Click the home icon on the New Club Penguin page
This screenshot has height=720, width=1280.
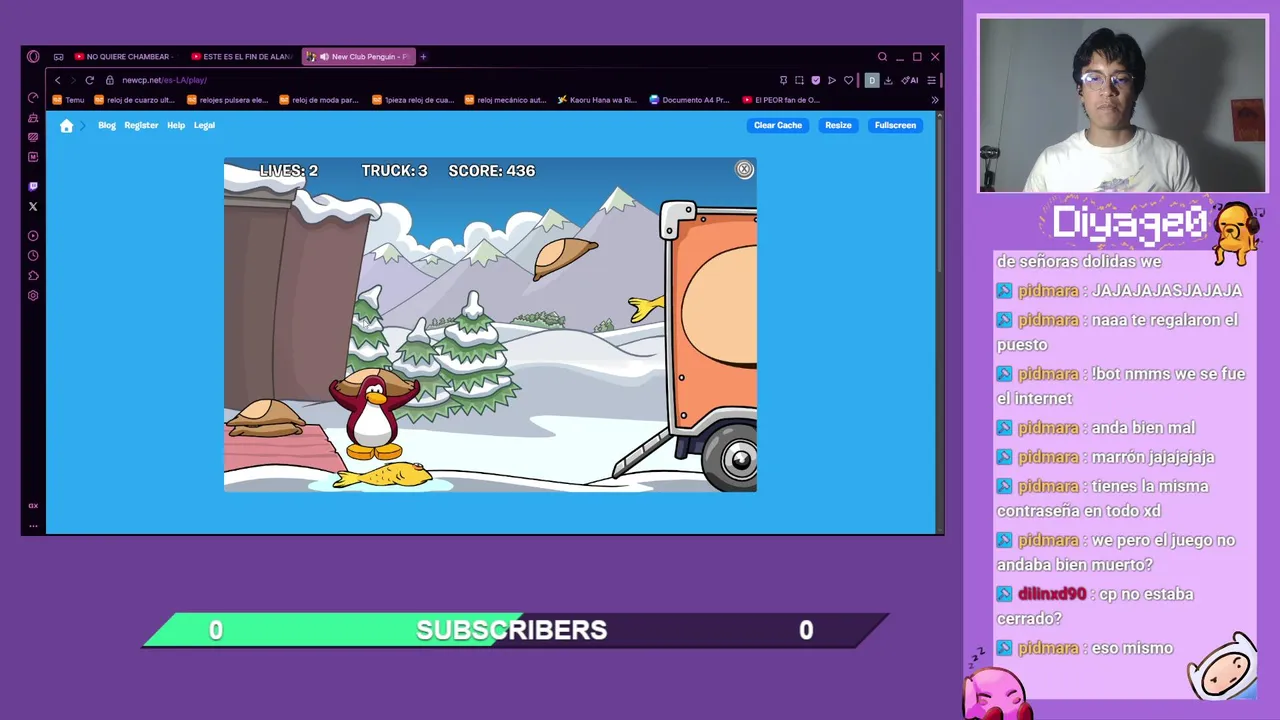point(66,125)
